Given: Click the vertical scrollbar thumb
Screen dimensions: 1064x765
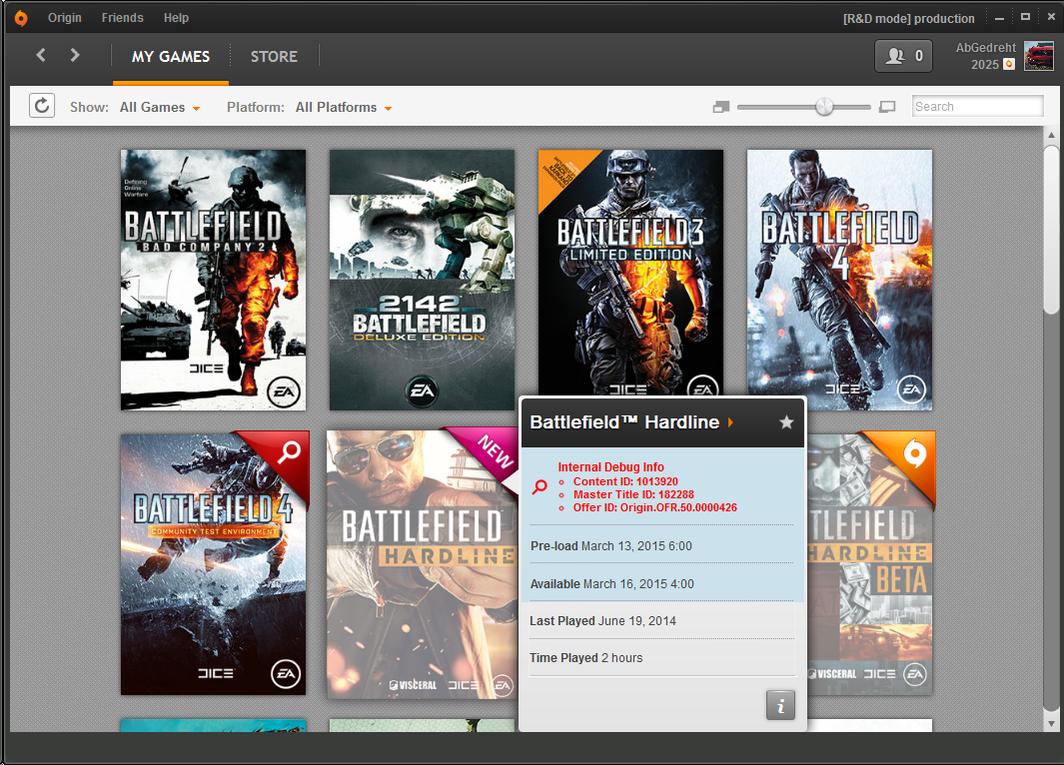Looking at the screenshot, I should point(1051,229).
